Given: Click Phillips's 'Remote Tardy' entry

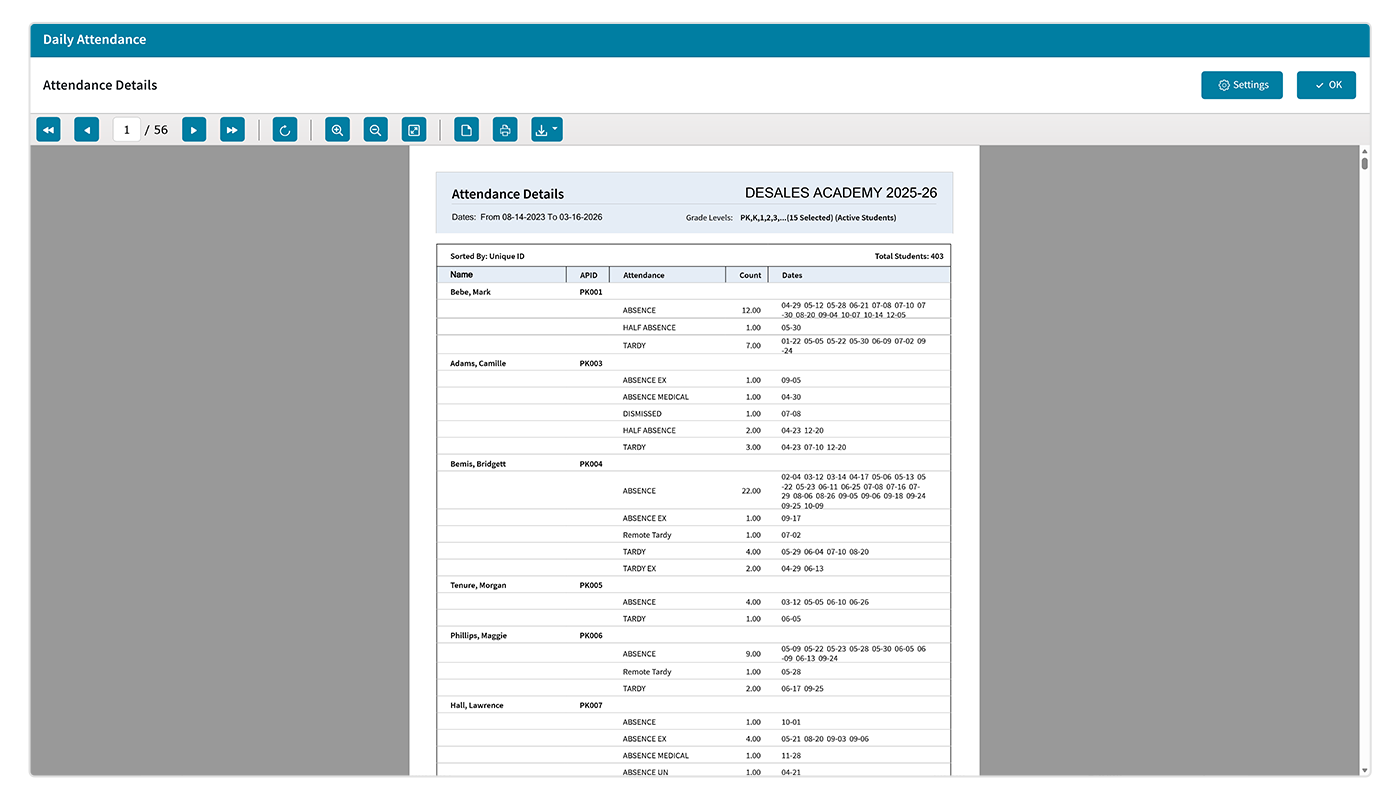Looking at the screenshot, I should tap(647, 672).
